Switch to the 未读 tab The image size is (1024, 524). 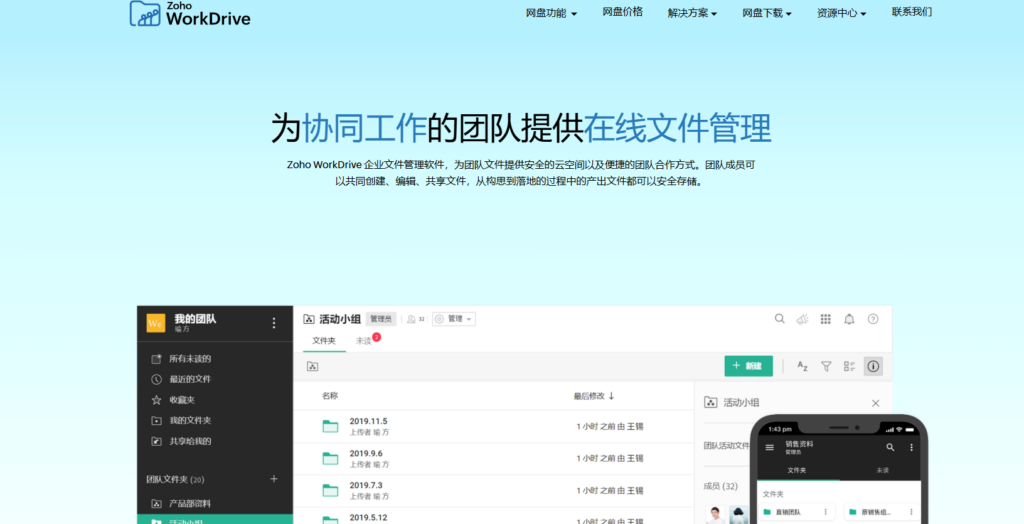(364, 341)
